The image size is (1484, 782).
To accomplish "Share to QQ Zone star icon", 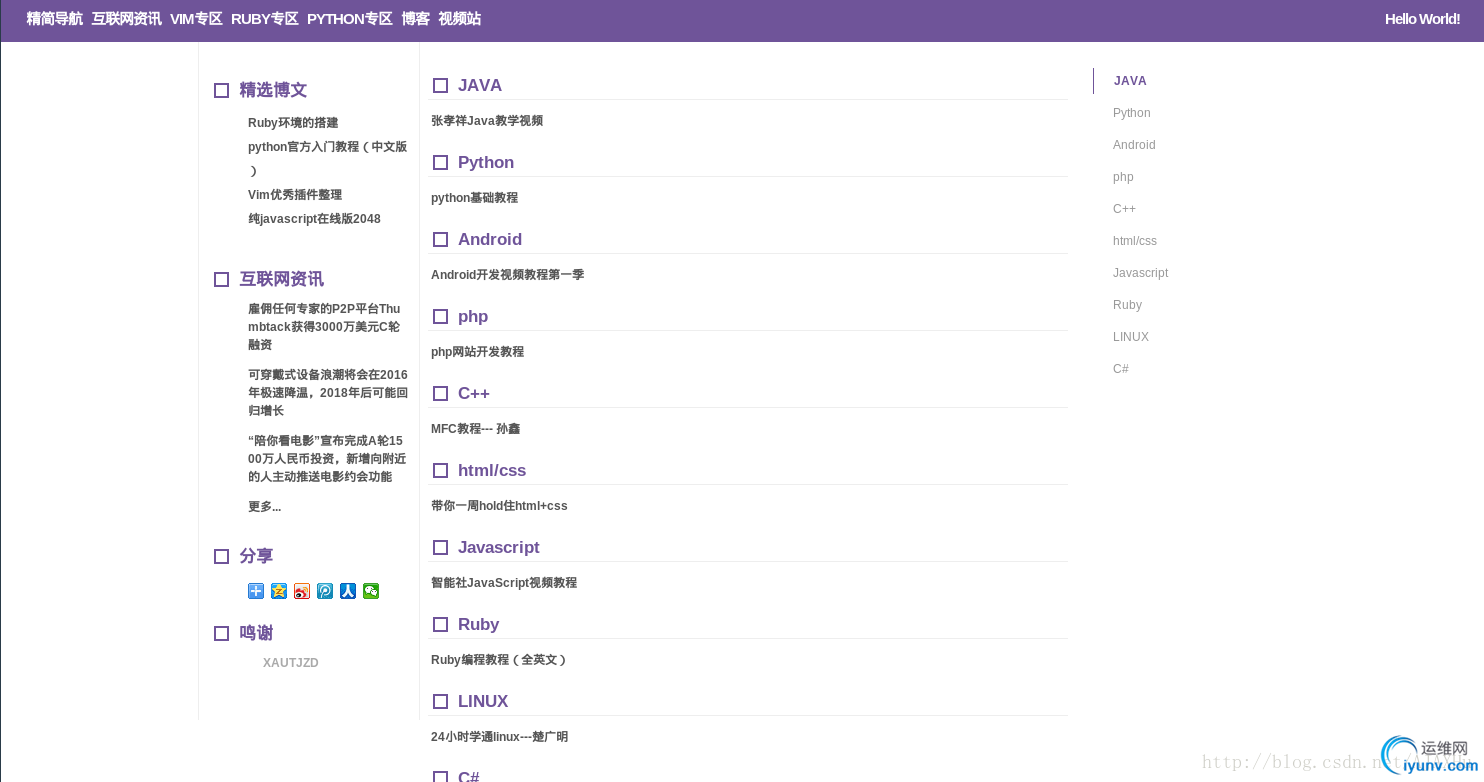I will 279,591.
